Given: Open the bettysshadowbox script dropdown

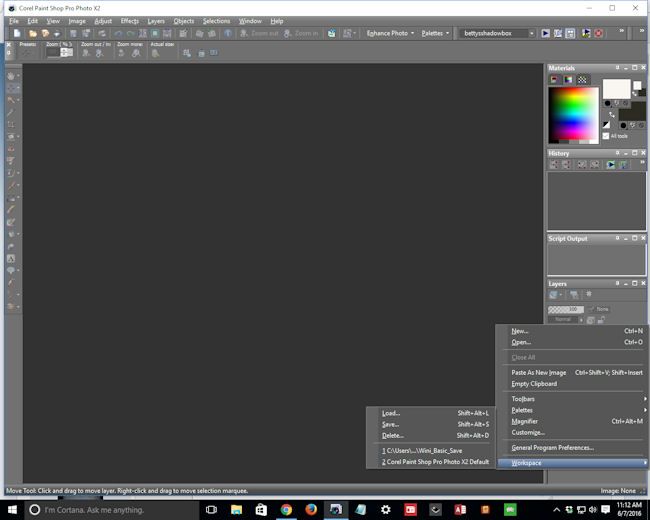Looking at the screenshot, I should coord(531,33).
